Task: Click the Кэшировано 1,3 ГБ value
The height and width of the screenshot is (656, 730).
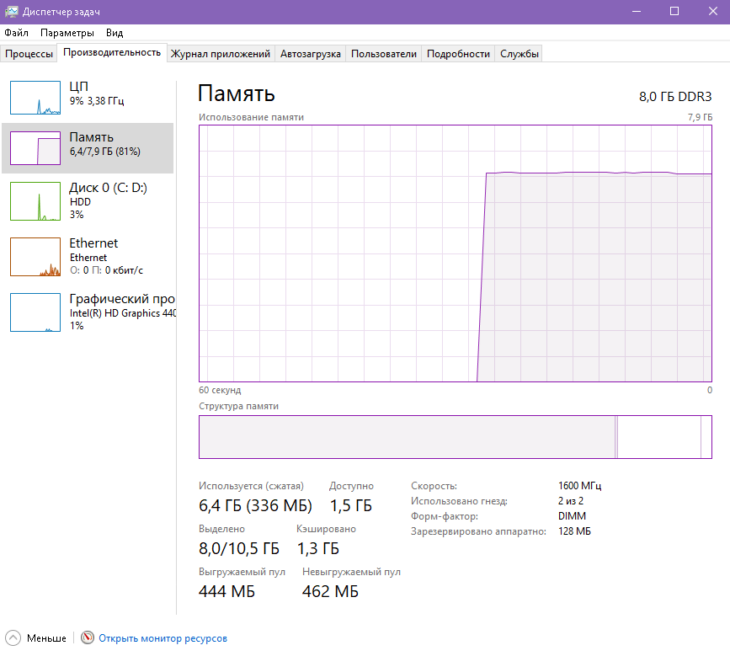Action: click(318, 548)
